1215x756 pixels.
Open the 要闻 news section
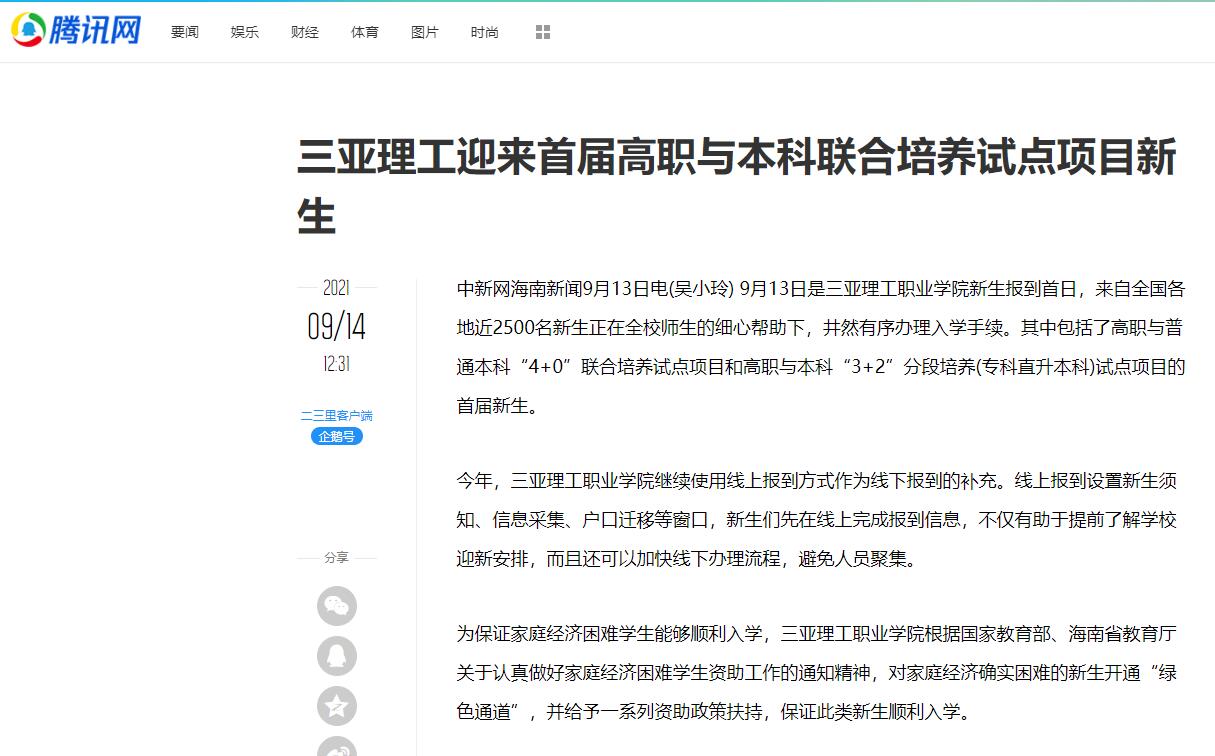pos(185,32)
